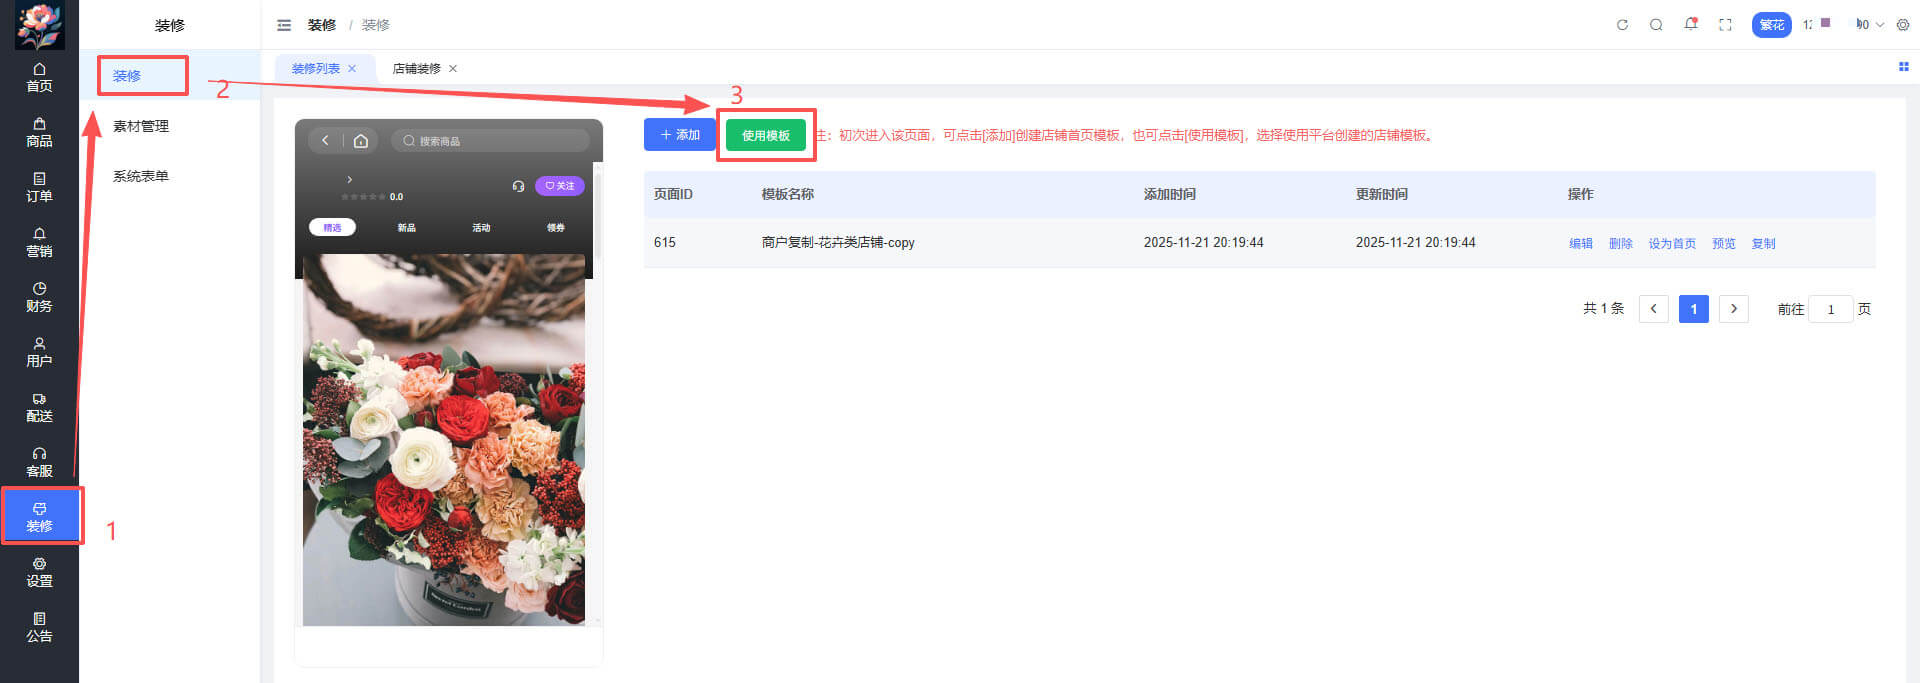The width and height of the screenshot is (1920, 683).
Task: Click the 关注 follow button in the preview
Action: (x=560, y=186)
